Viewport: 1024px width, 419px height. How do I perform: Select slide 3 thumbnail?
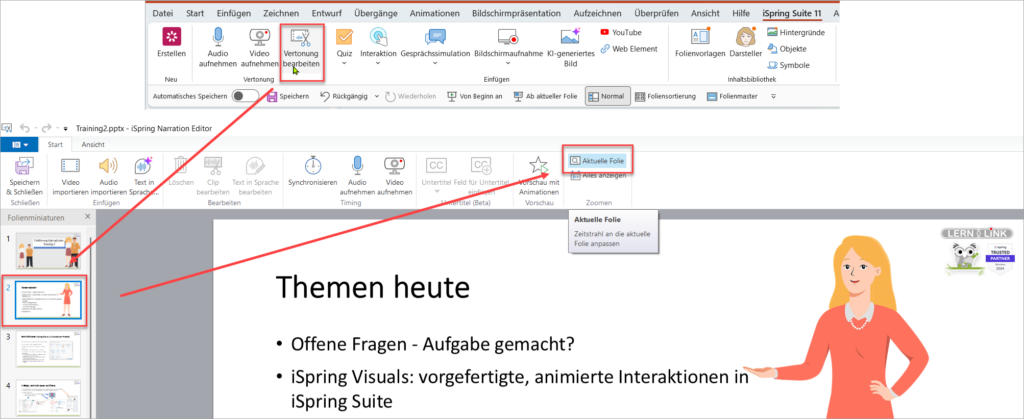coord(48,349)
